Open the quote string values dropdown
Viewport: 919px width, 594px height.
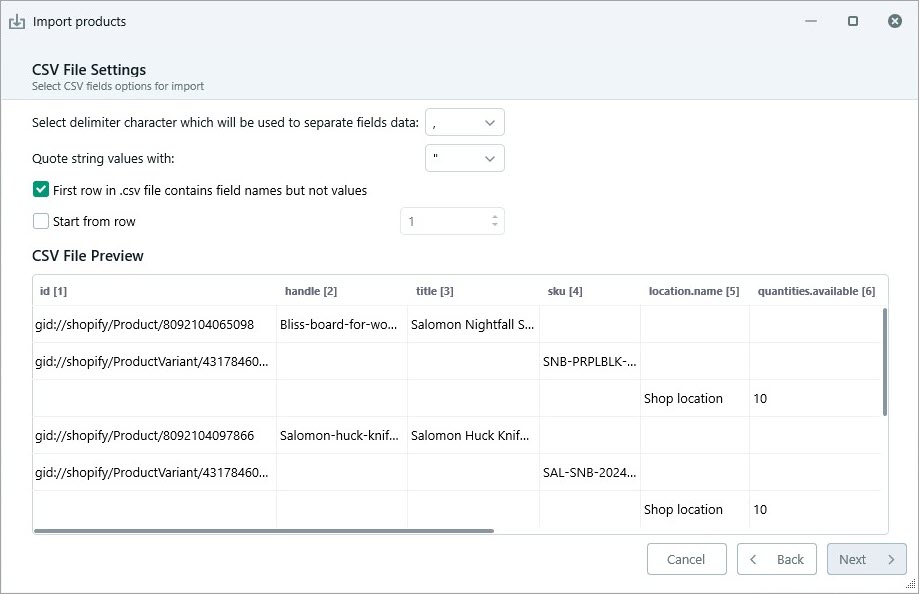tap(464, 157)
